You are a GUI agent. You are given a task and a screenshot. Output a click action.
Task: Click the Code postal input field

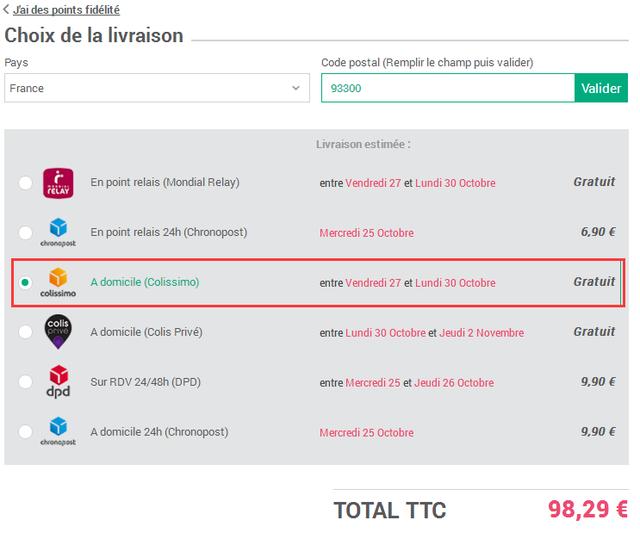tap(448, 88)
